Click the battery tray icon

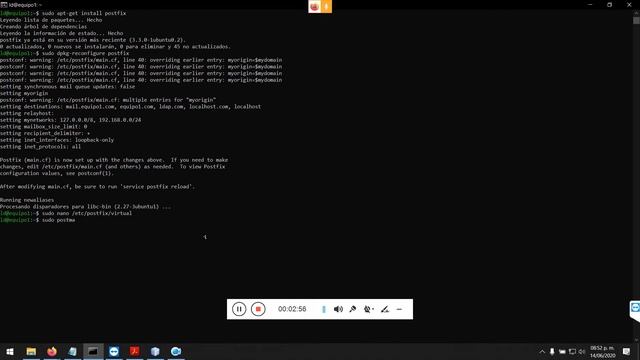[562, 352]
